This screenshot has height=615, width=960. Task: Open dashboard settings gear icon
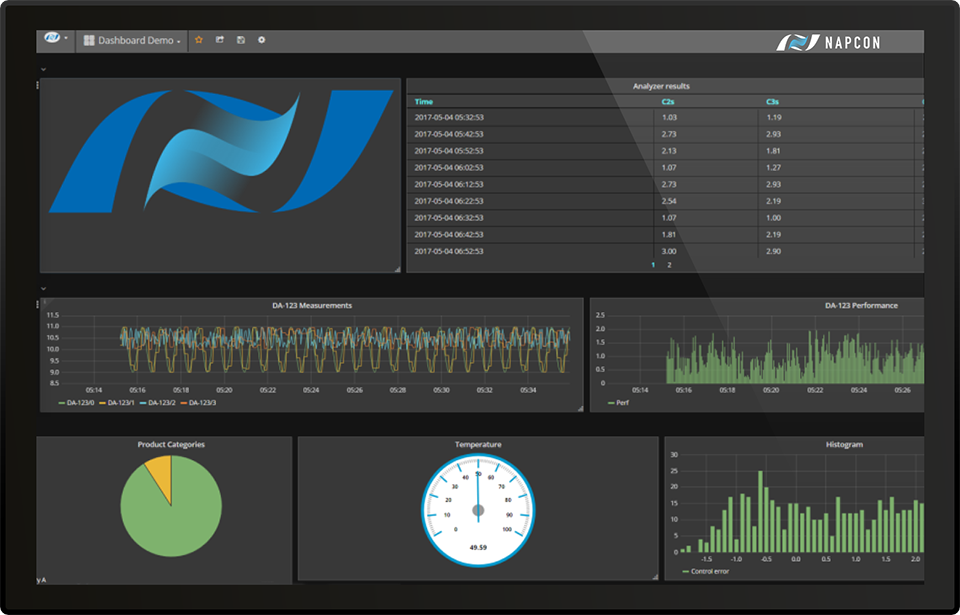point(262,40)
